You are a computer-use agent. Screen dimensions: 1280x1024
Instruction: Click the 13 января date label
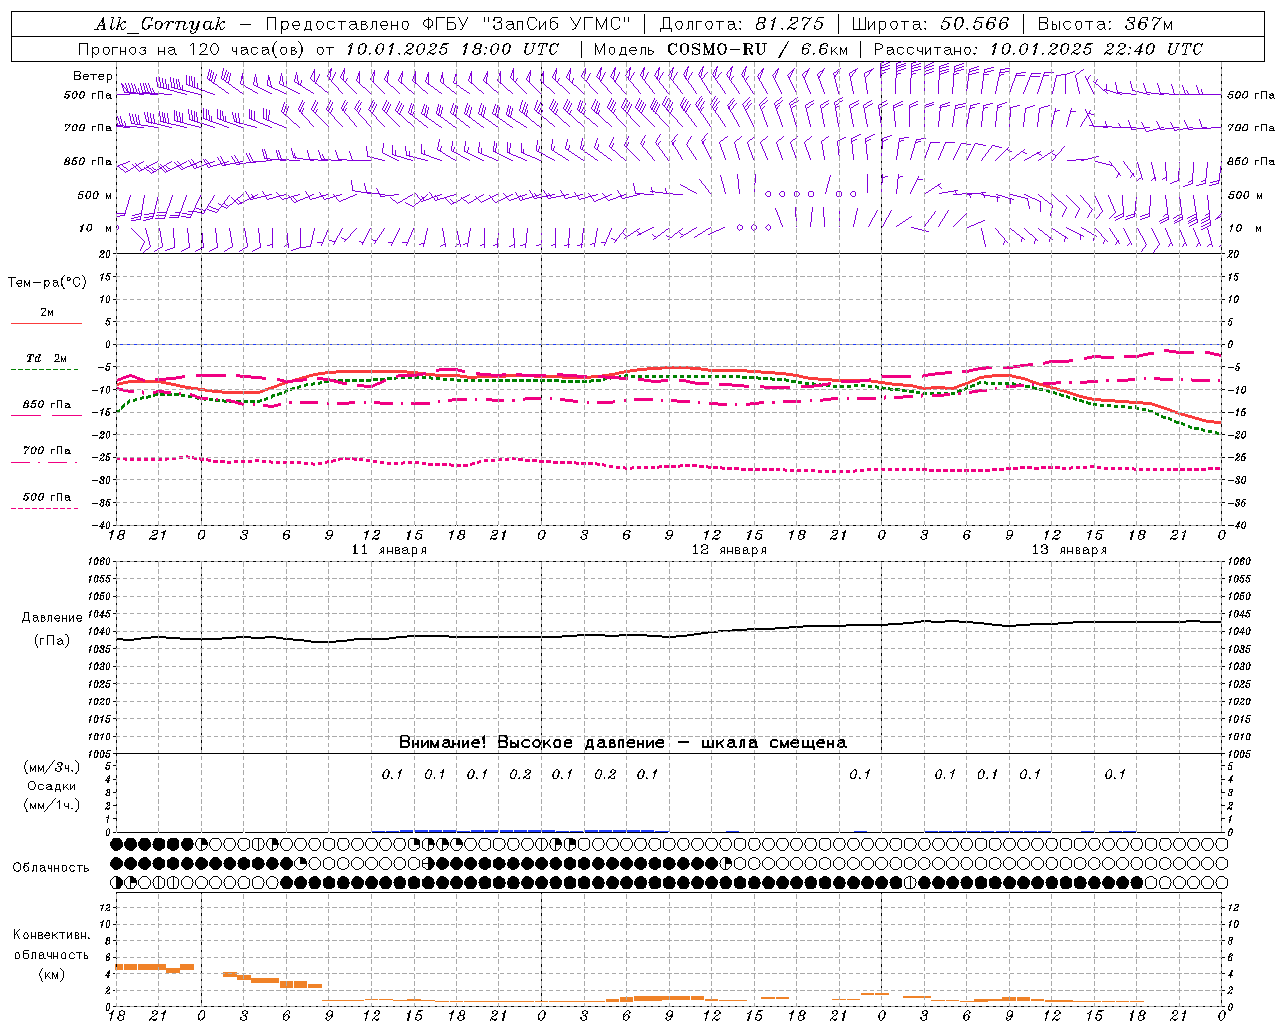click(x=1070, y=550)
